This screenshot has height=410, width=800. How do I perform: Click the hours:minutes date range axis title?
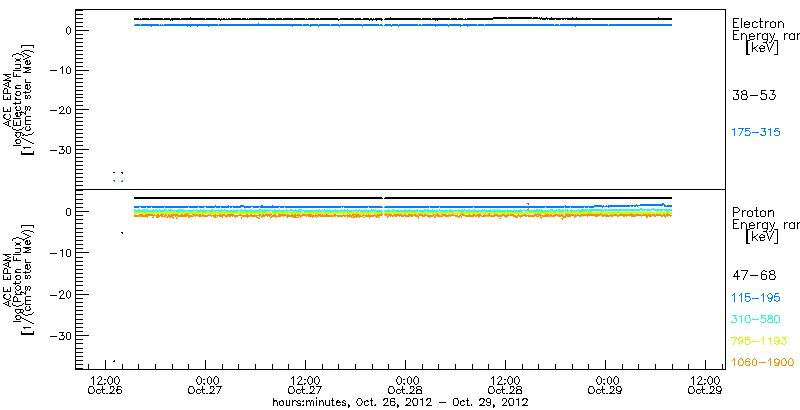(400, 403)
